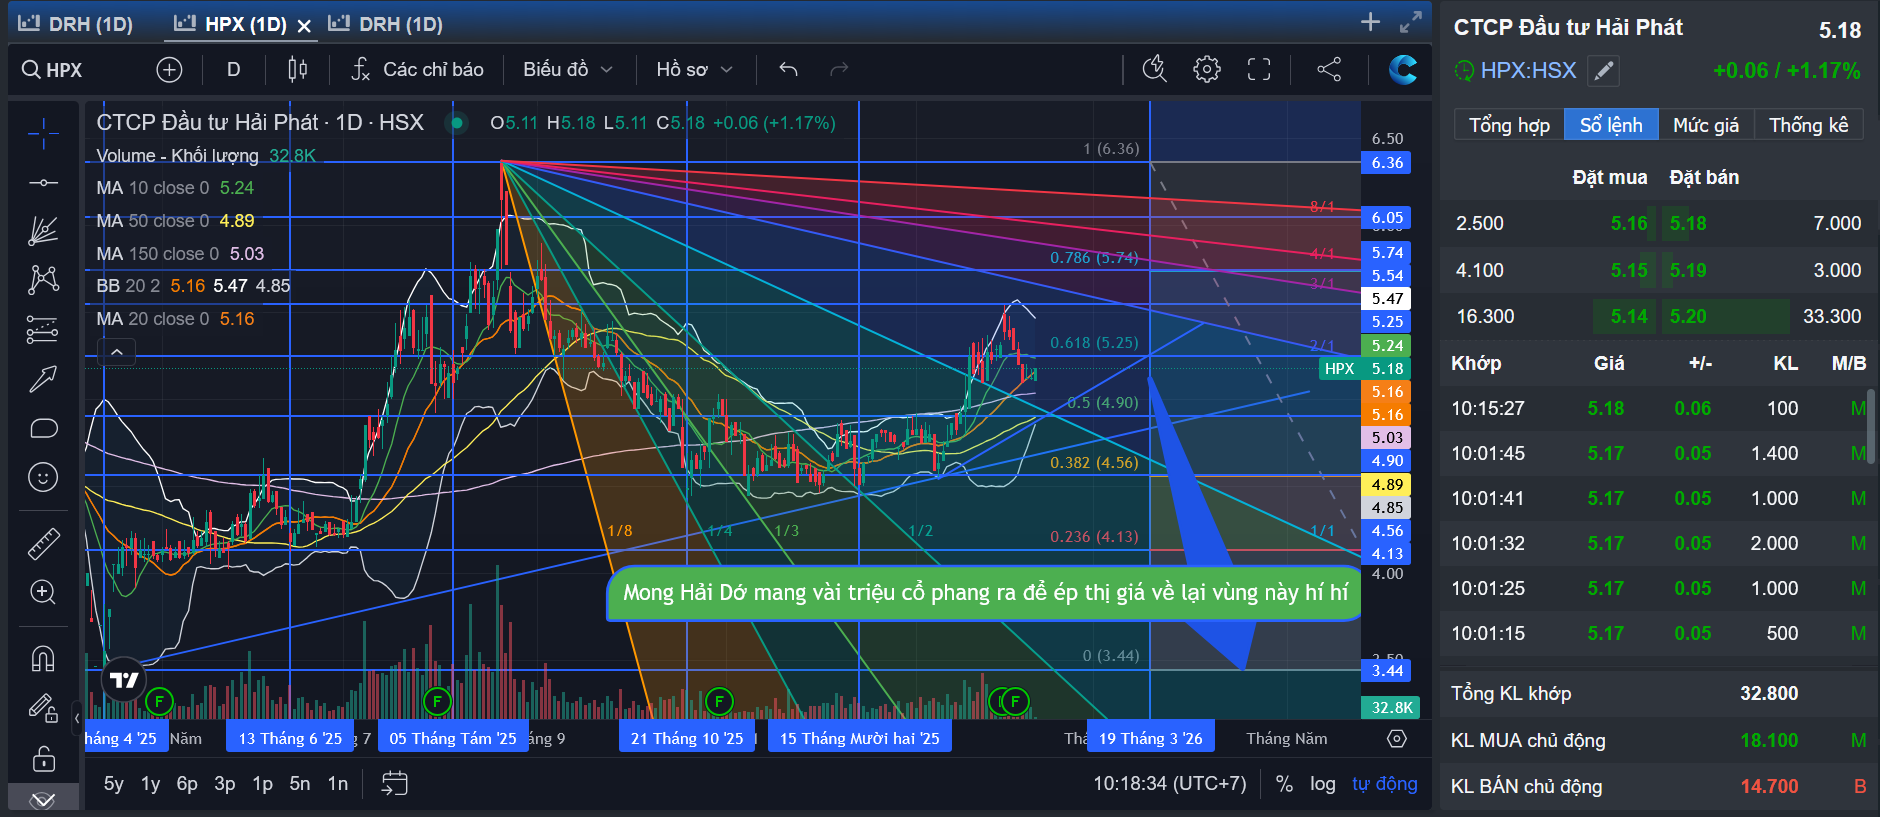Viewport: 1880px width, 817px height.
Task: Activate the zoom in magnifier tool
Action: pos(43,592)
